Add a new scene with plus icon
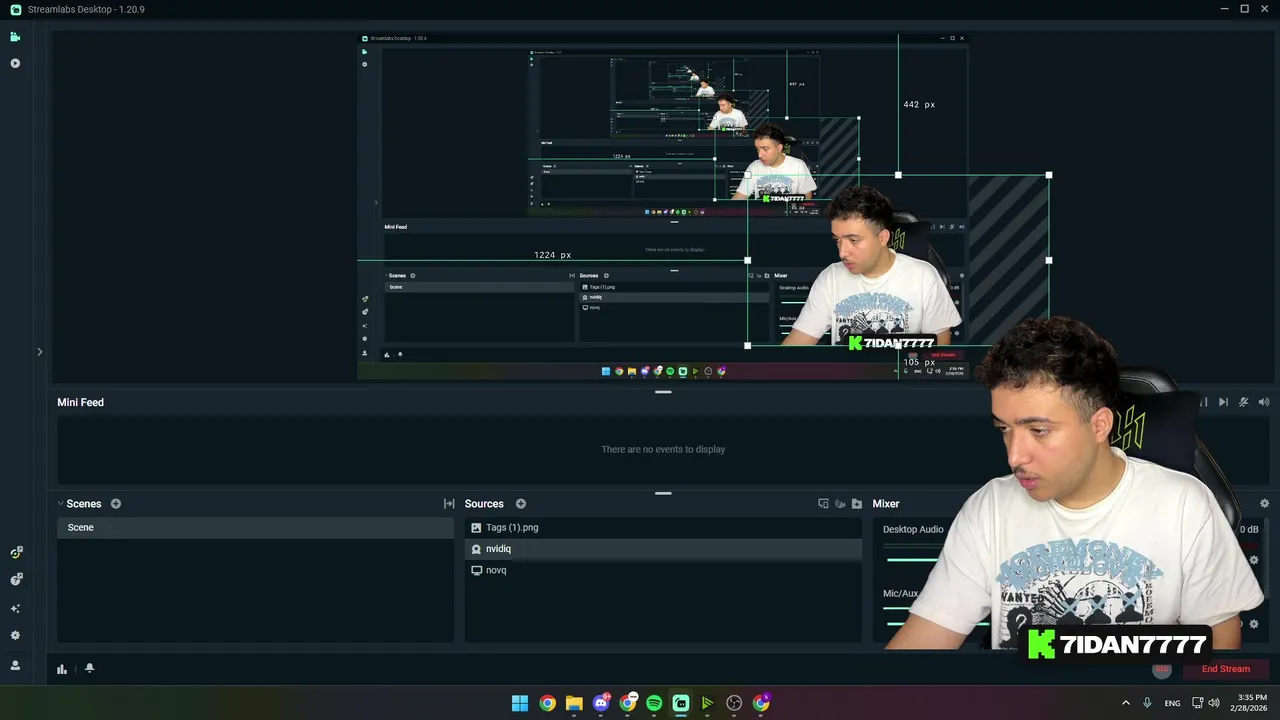This screenshot has height=720, width=1280. (116, 504)
